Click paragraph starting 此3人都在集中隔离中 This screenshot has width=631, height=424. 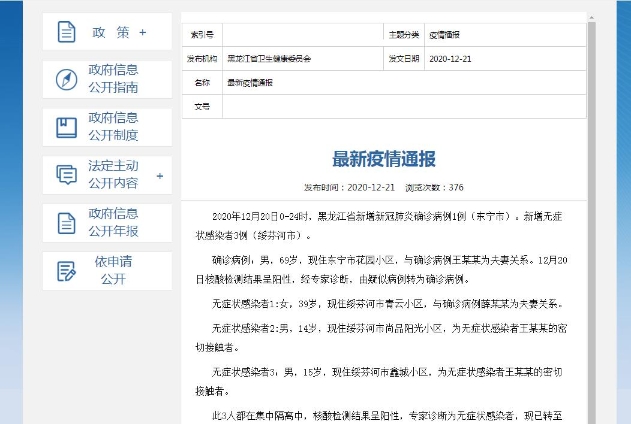pos(386,416)
